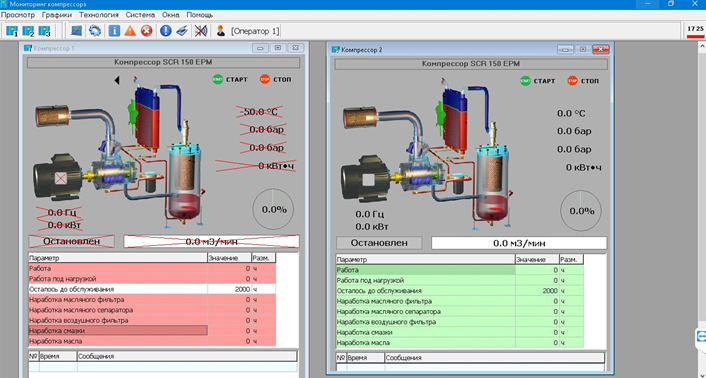Image resolution: width=706 pixels, height=378 pixels.
Task: Click Время column header in Компрессор 2
Action: (x=366, y=358)
